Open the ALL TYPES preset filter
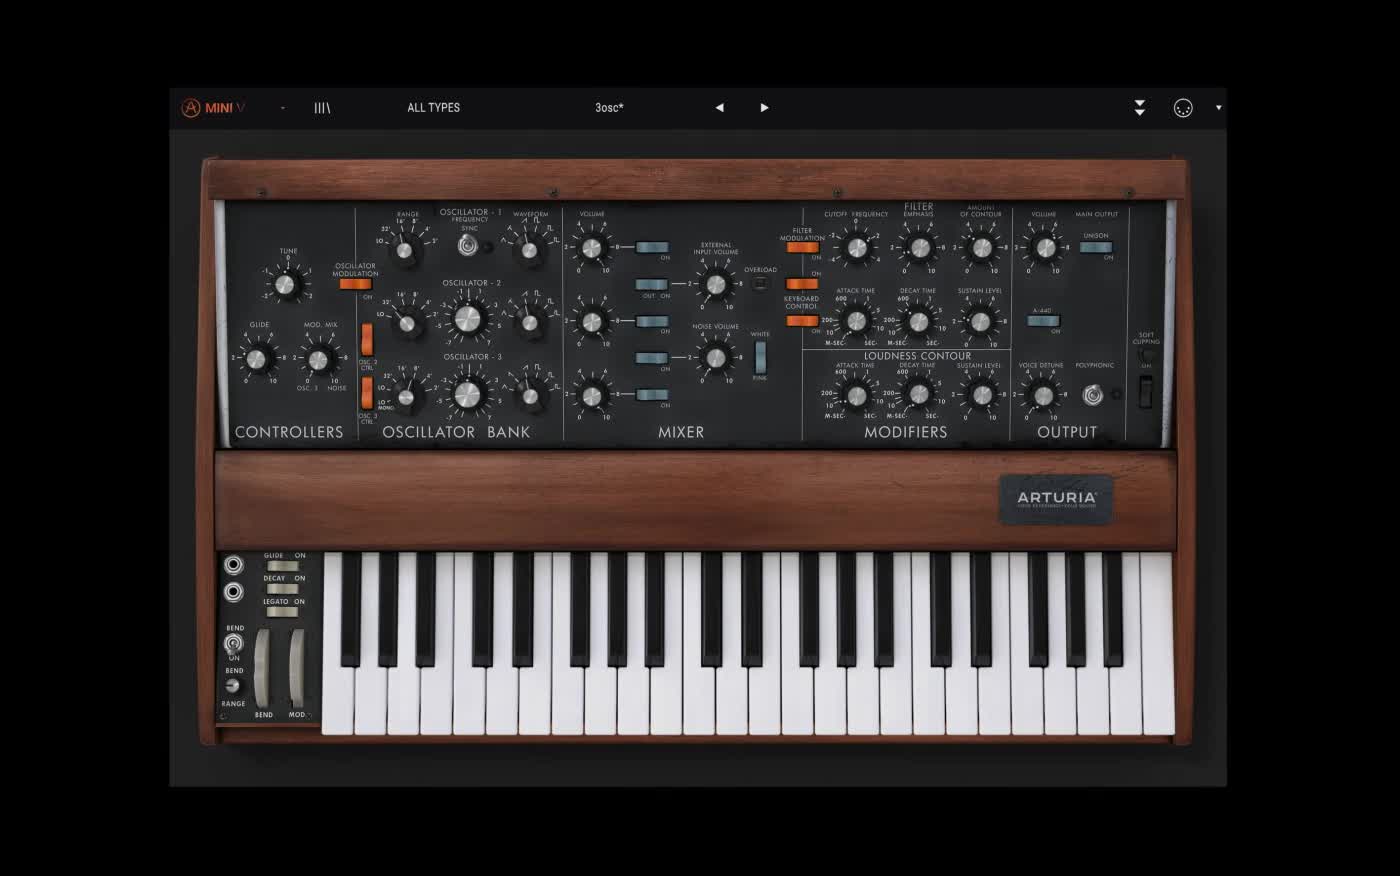 tap(433, 108)
